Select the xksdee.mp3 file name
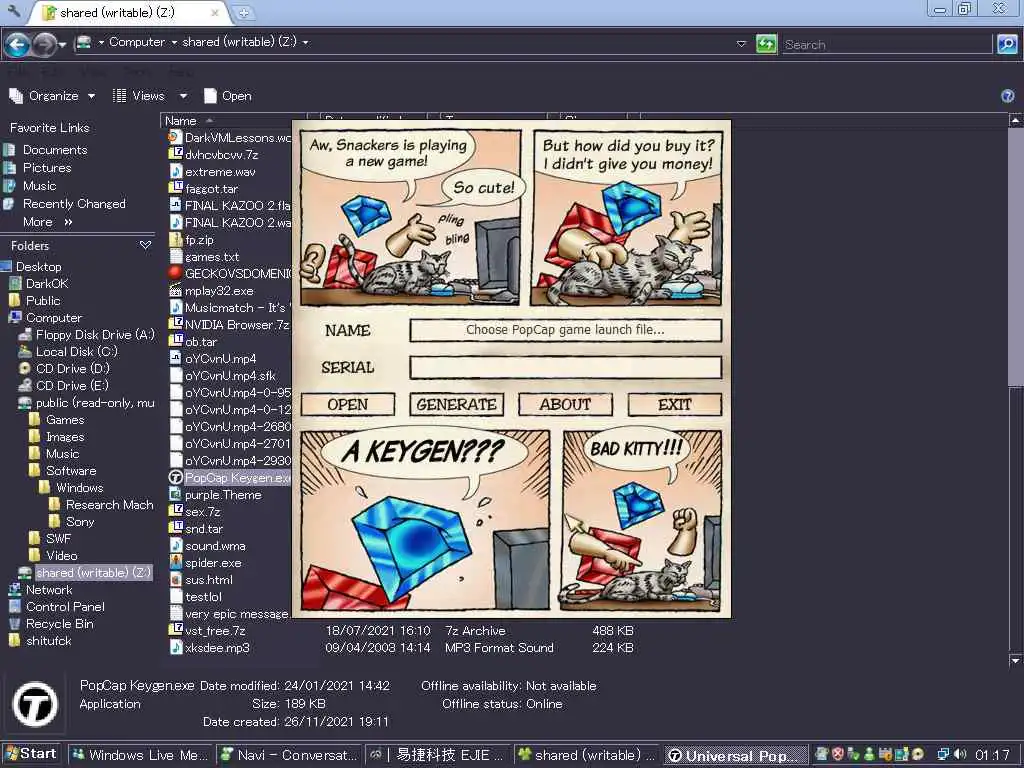Viewport: 1024px width, 768px height. [x=217, y=648]
